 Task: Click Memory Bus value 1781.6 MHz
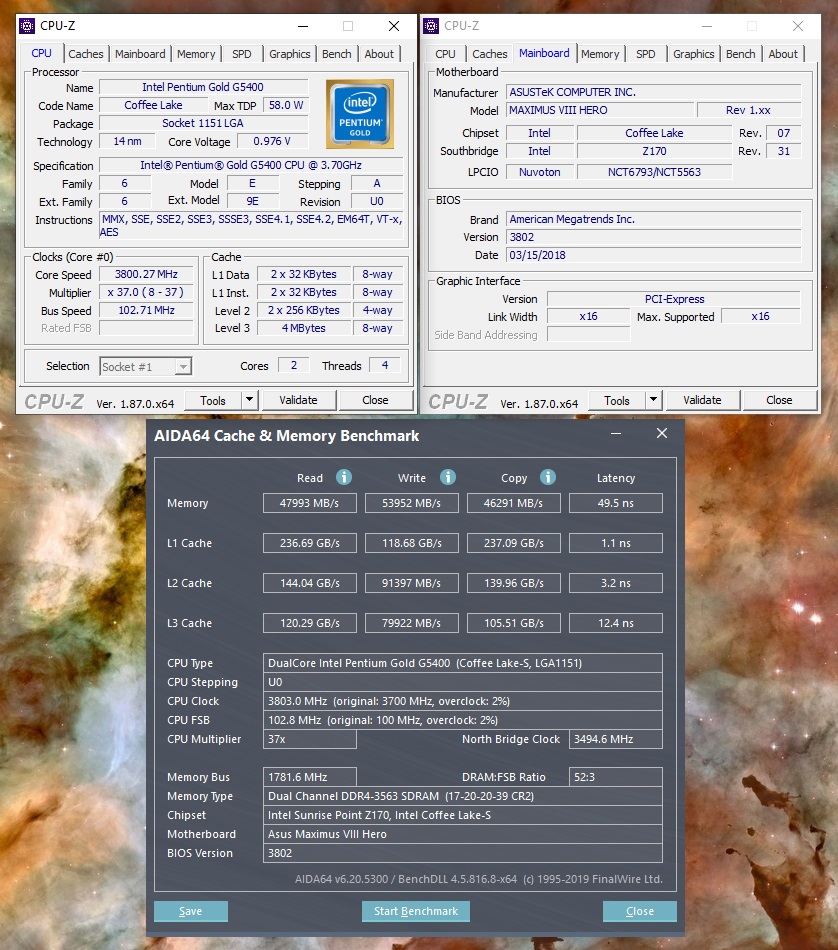click(x=310, y=777)
